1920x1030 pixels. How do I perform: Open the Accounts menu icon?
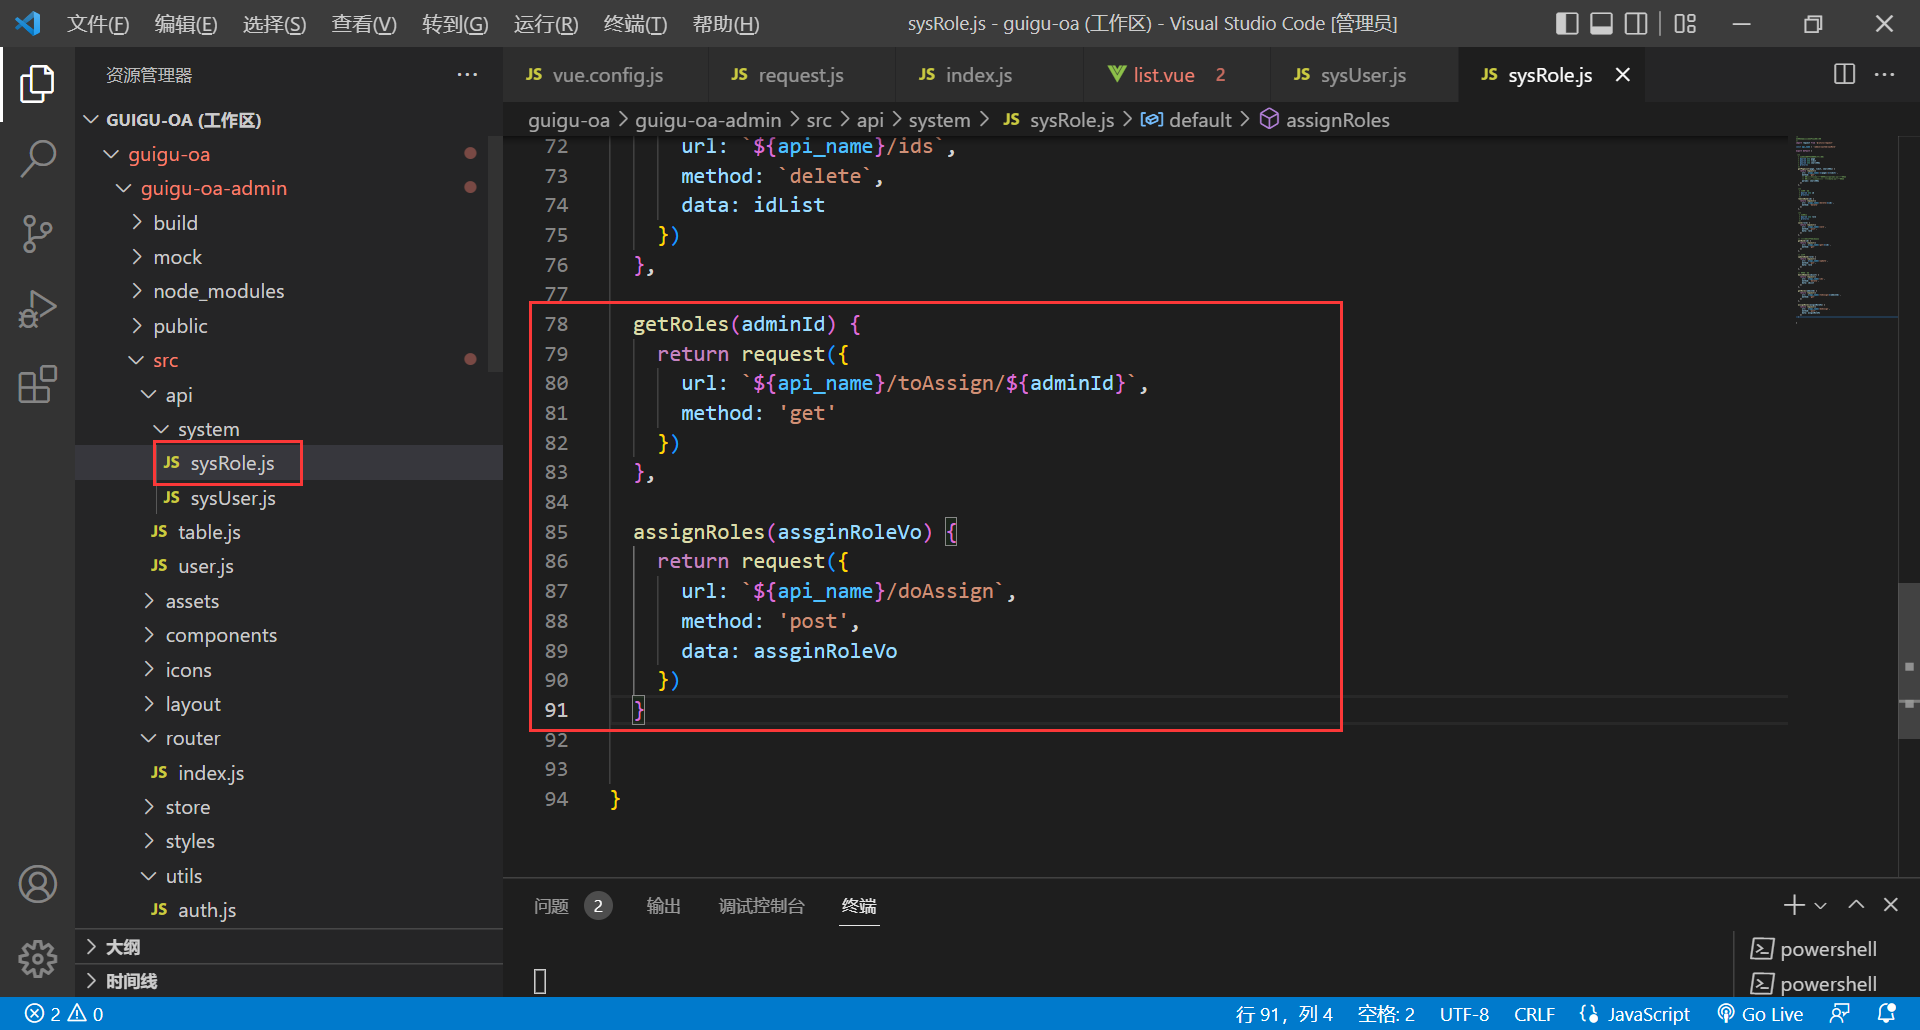(37, 884)
